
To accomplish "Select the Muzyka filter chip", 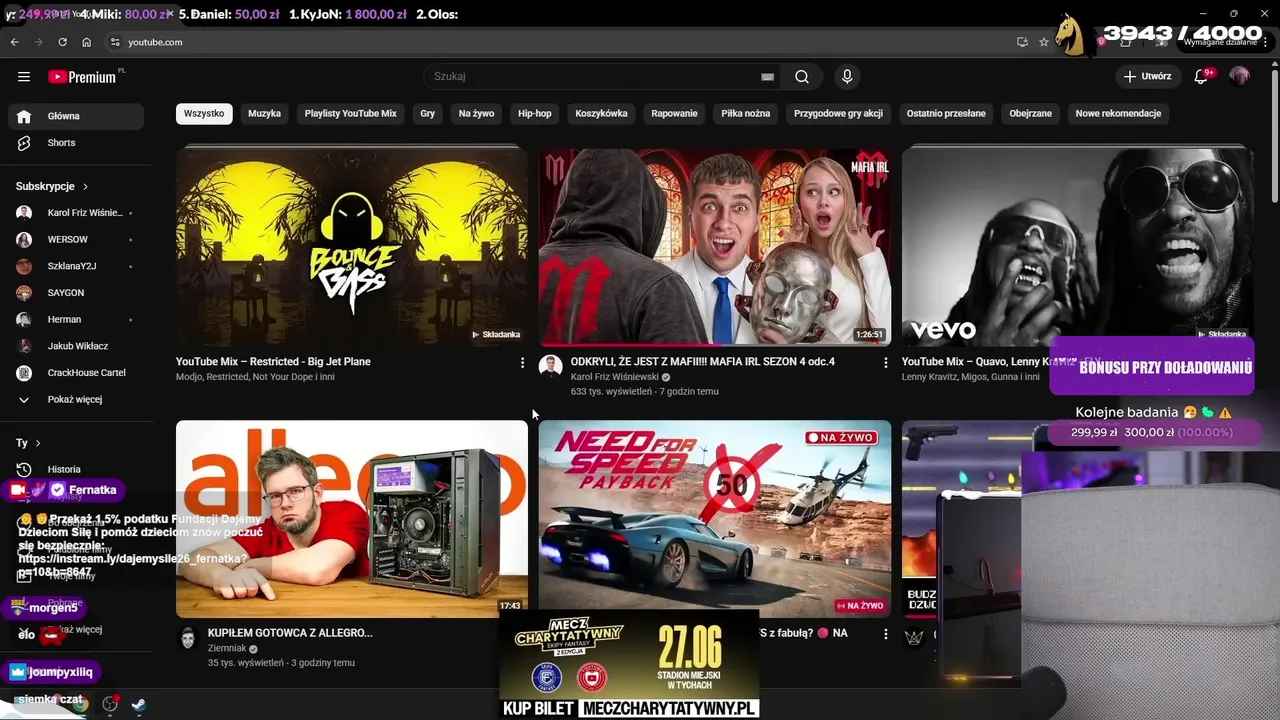I will coord(264,114).
